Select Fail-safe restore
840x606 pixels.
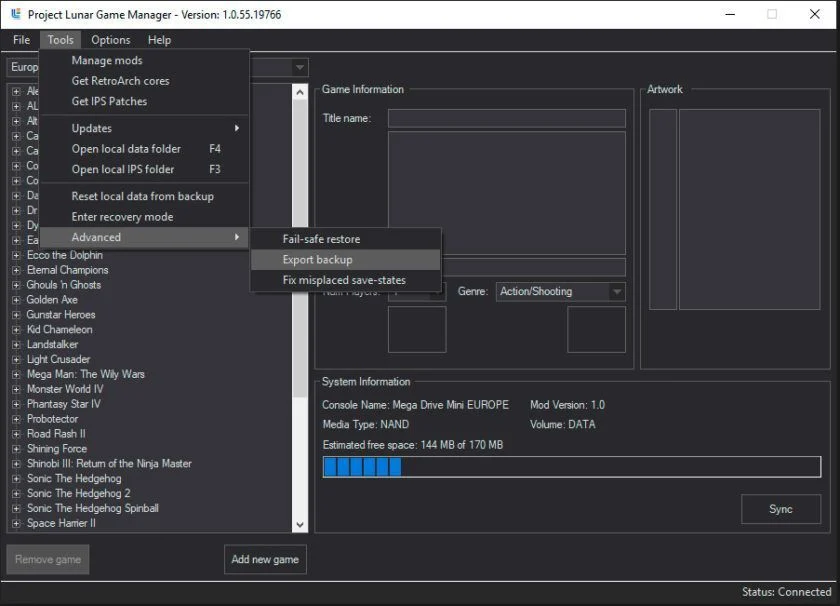tap(346, 240)
